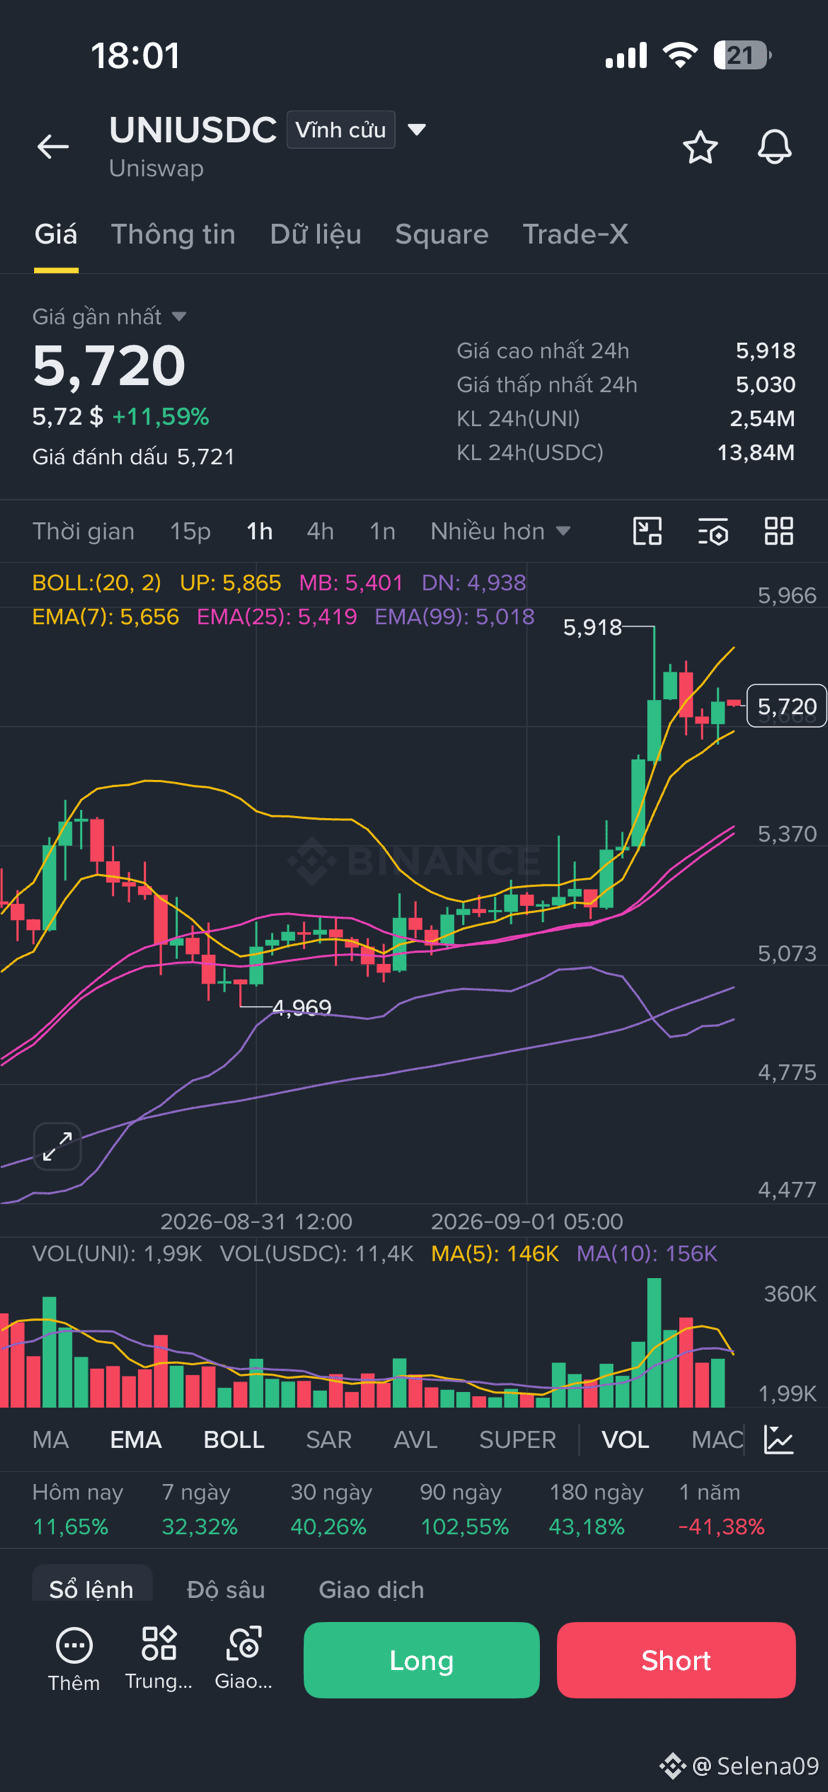Select the 4h timeframe
Viewport: 828px width, 1792px height.
tap(320, 531)
